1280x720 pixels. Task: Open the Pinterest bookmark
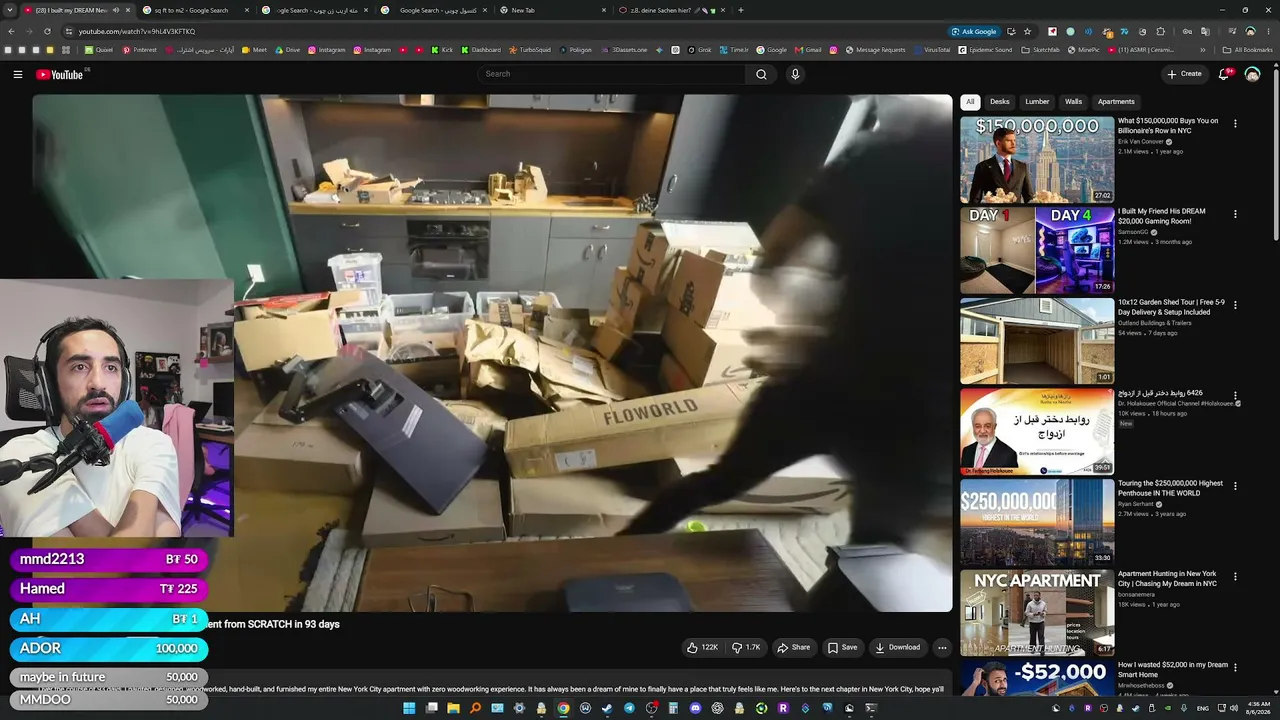click(139, 50)
